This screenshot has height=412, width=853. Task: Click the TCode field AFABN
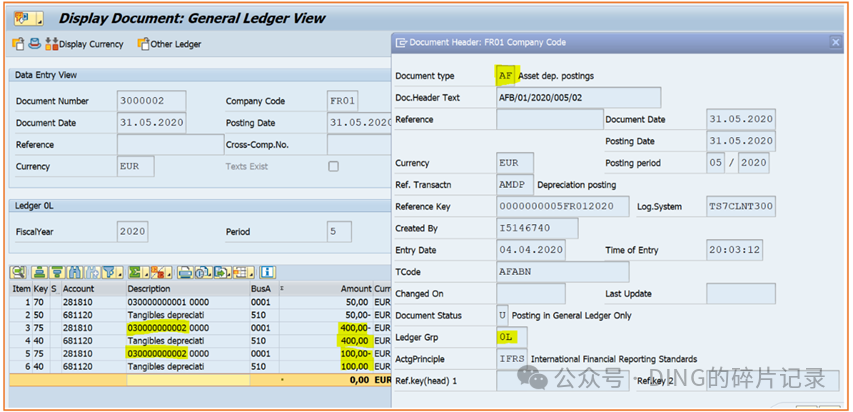563,272
